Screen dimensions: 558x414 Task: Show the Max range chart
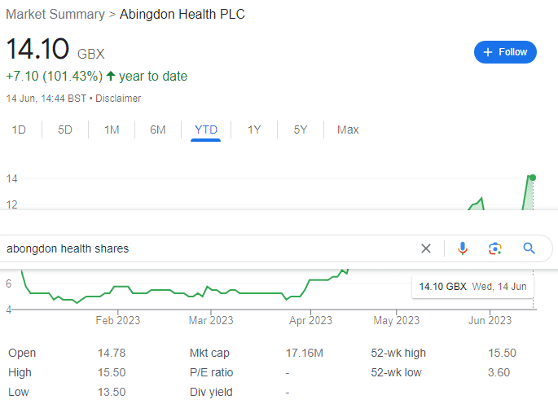[348, 130]
